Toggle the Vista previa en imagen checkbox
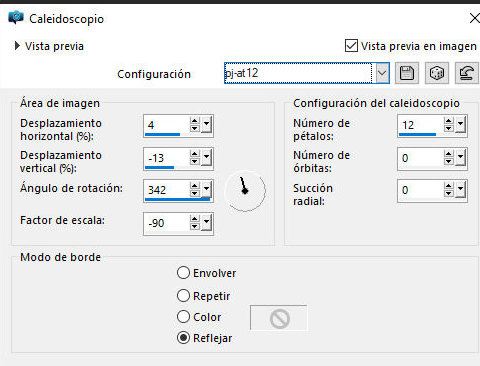Screen dimensions: 480x366 351,46
